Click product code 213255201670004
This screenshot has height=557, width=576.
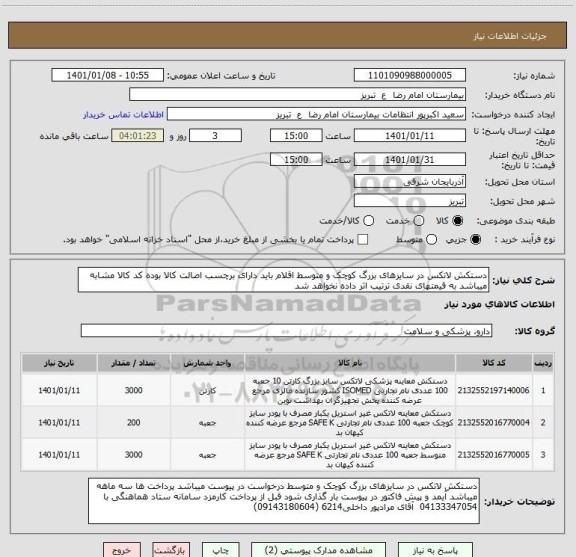coord(493,423)
